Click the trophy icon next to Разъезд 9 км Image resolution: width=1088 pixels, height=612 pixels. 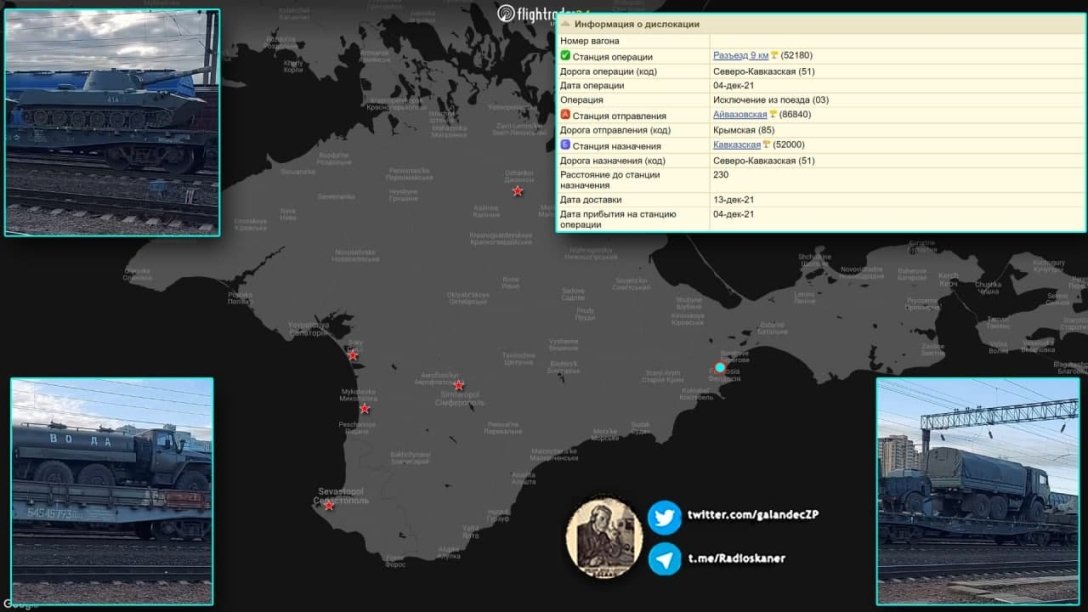[x=776, y=55]
